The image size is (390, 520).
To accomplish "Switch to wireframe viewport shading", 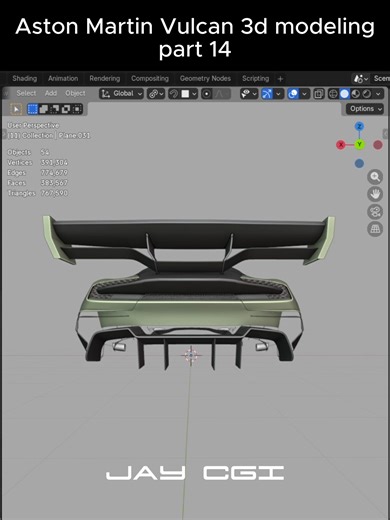I will click(x=333, y=94).
